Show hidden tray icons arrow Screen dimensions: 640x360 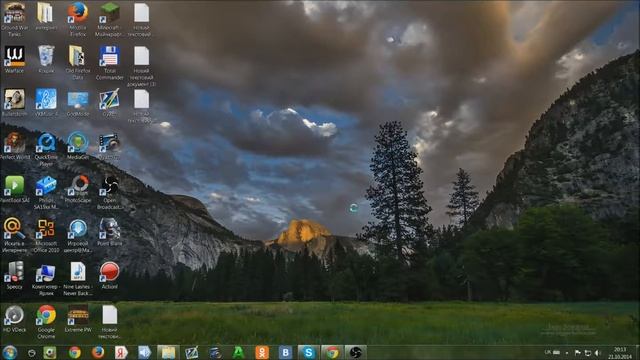(x=567, y=353)
